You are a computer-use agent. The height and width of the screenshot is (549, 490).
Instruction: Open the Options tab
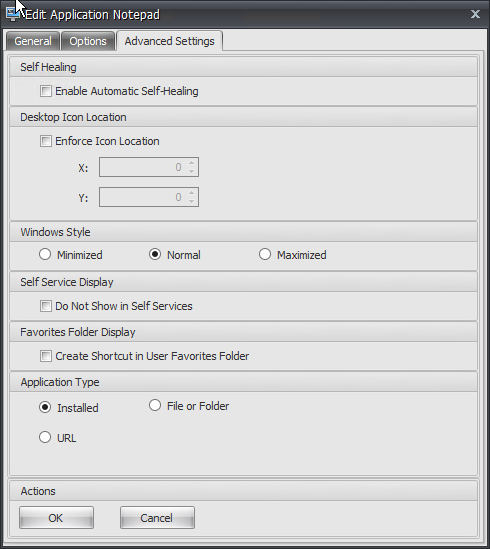[88, 41]
